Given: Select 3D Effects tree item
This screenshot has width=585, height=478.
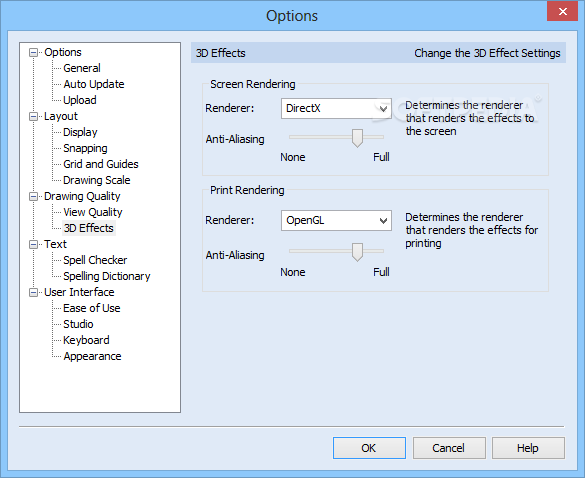Looking at the screenshot, I should click(89, 228).
